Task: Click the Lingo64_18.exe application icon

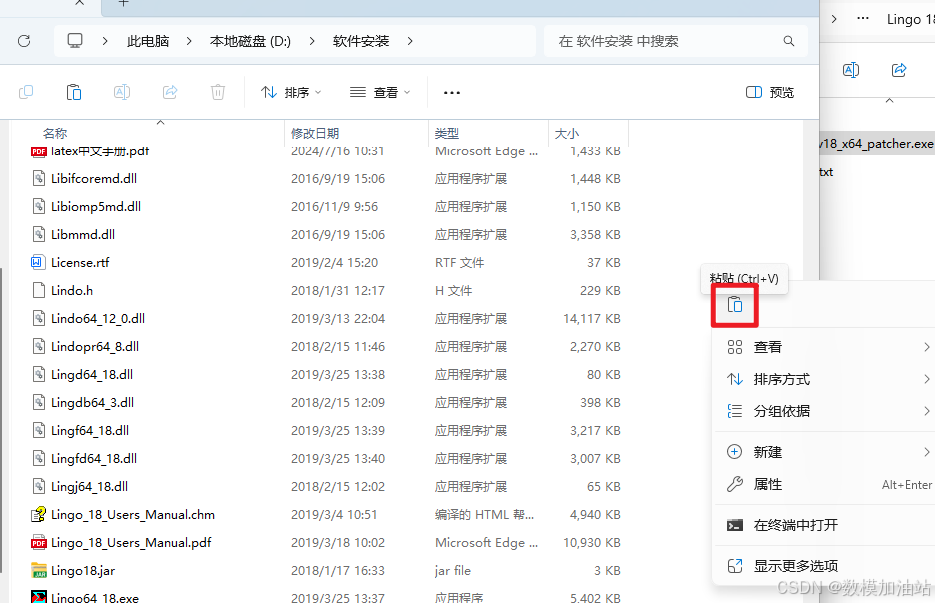Action: coord(39,597)
